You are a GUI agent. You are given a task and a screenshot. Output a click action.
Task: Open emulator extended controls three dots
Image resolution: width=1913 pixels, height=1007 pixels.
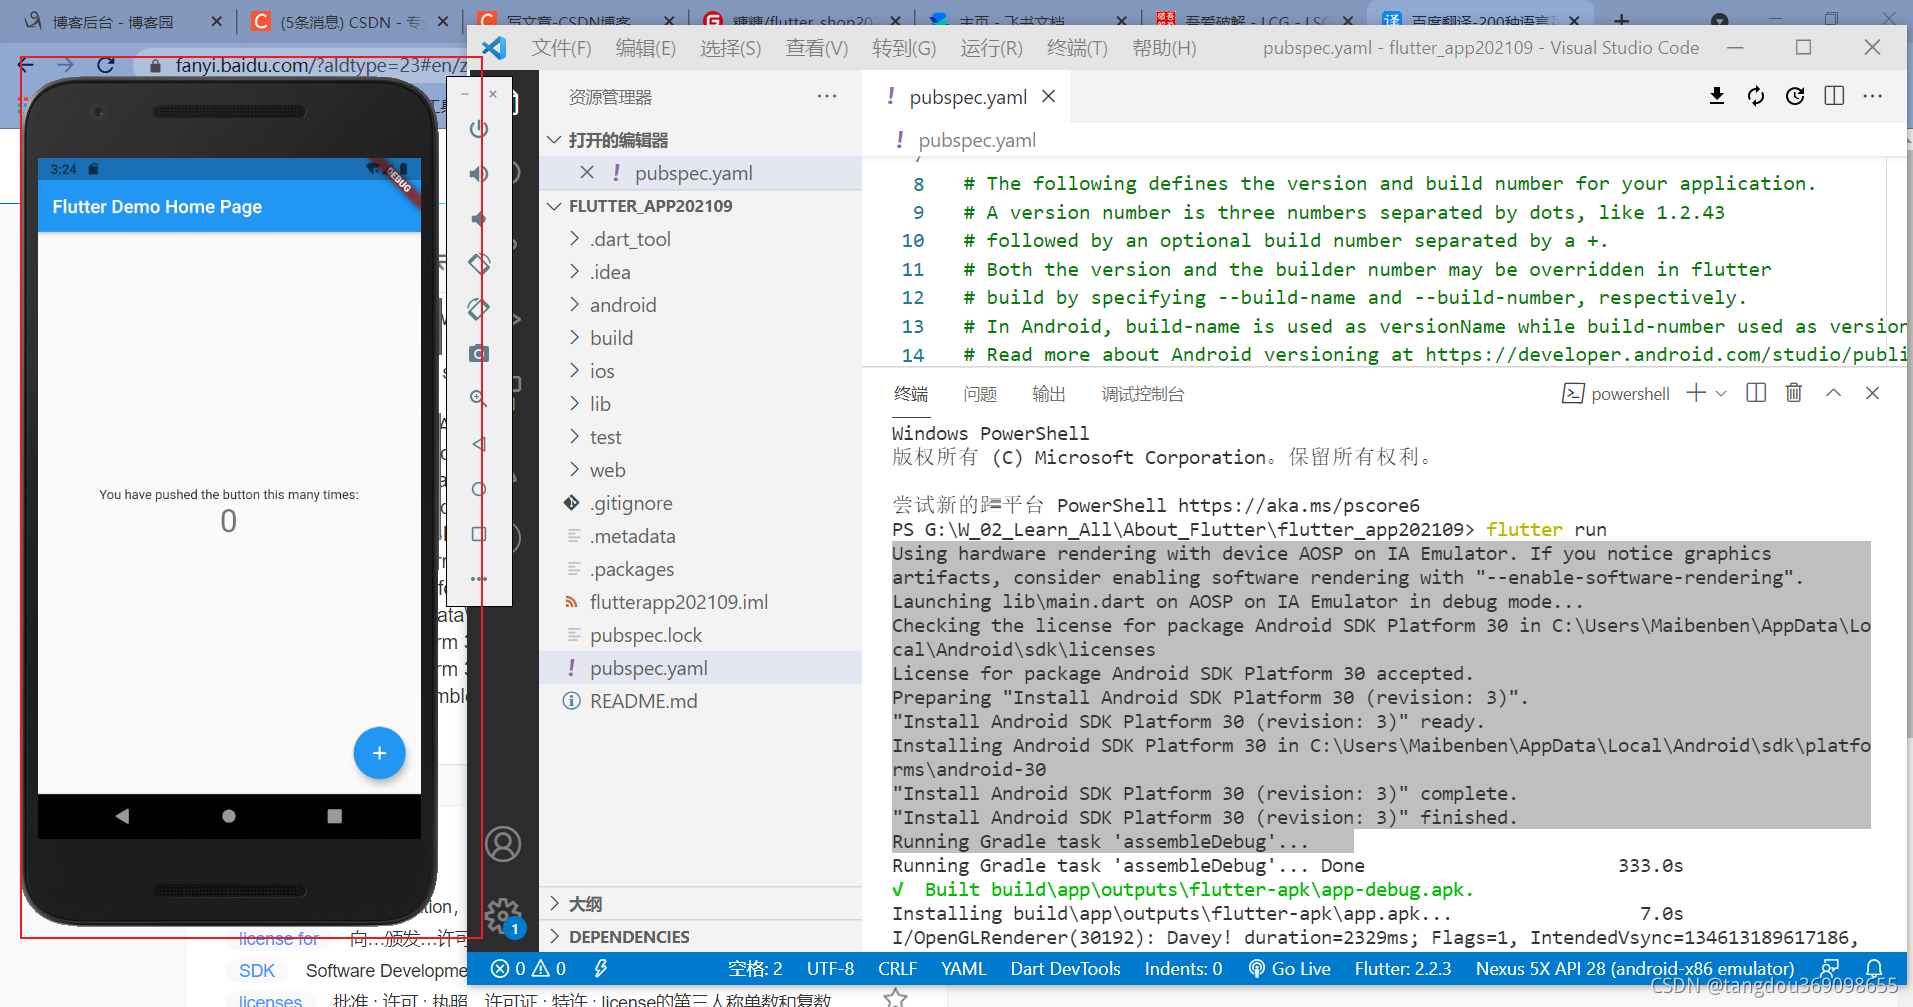[x=479, y=579]
